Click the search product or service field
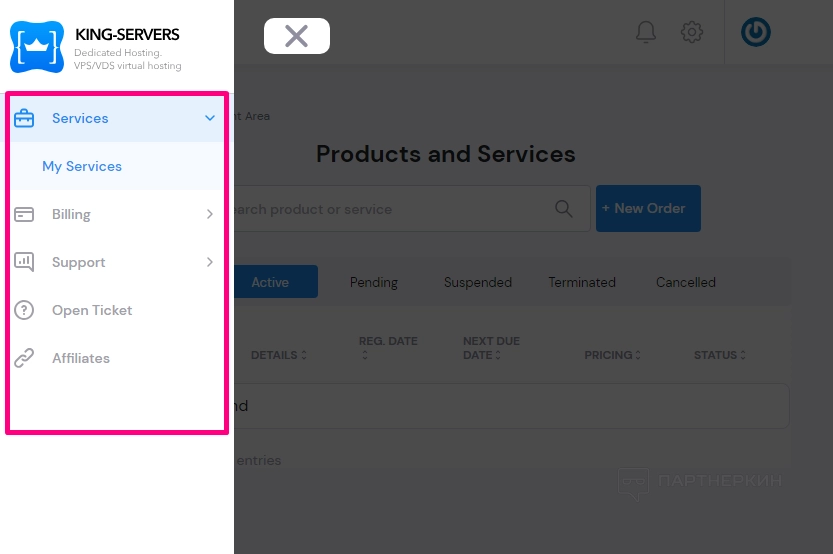This screenshot has height=554, width=833. click(x=400, y=209)
